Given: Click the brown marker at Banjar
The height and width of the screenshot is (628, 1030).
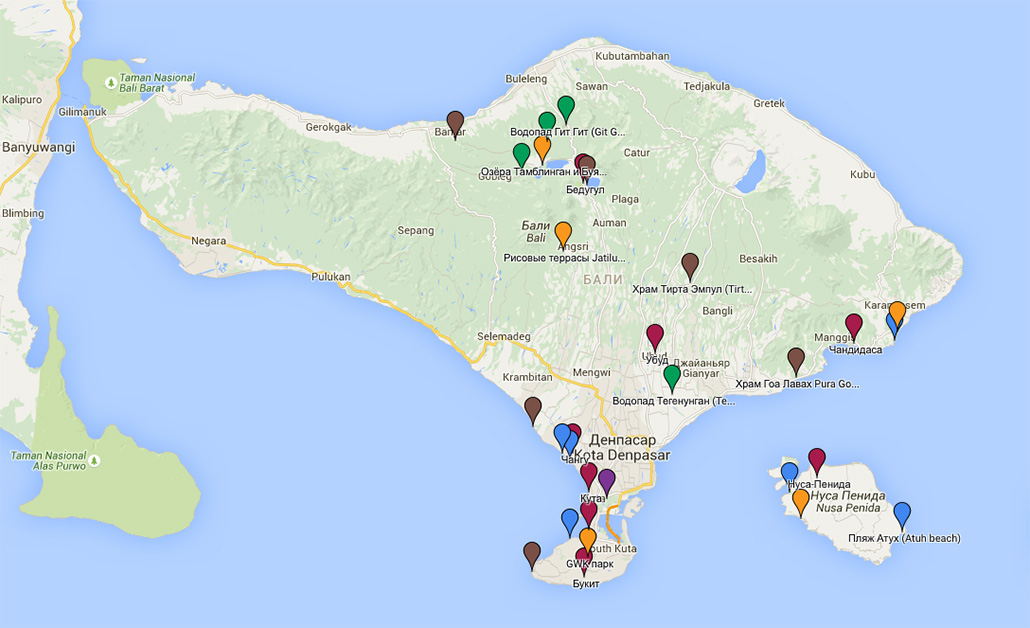Looking at the screenshot, I should 455,122.
